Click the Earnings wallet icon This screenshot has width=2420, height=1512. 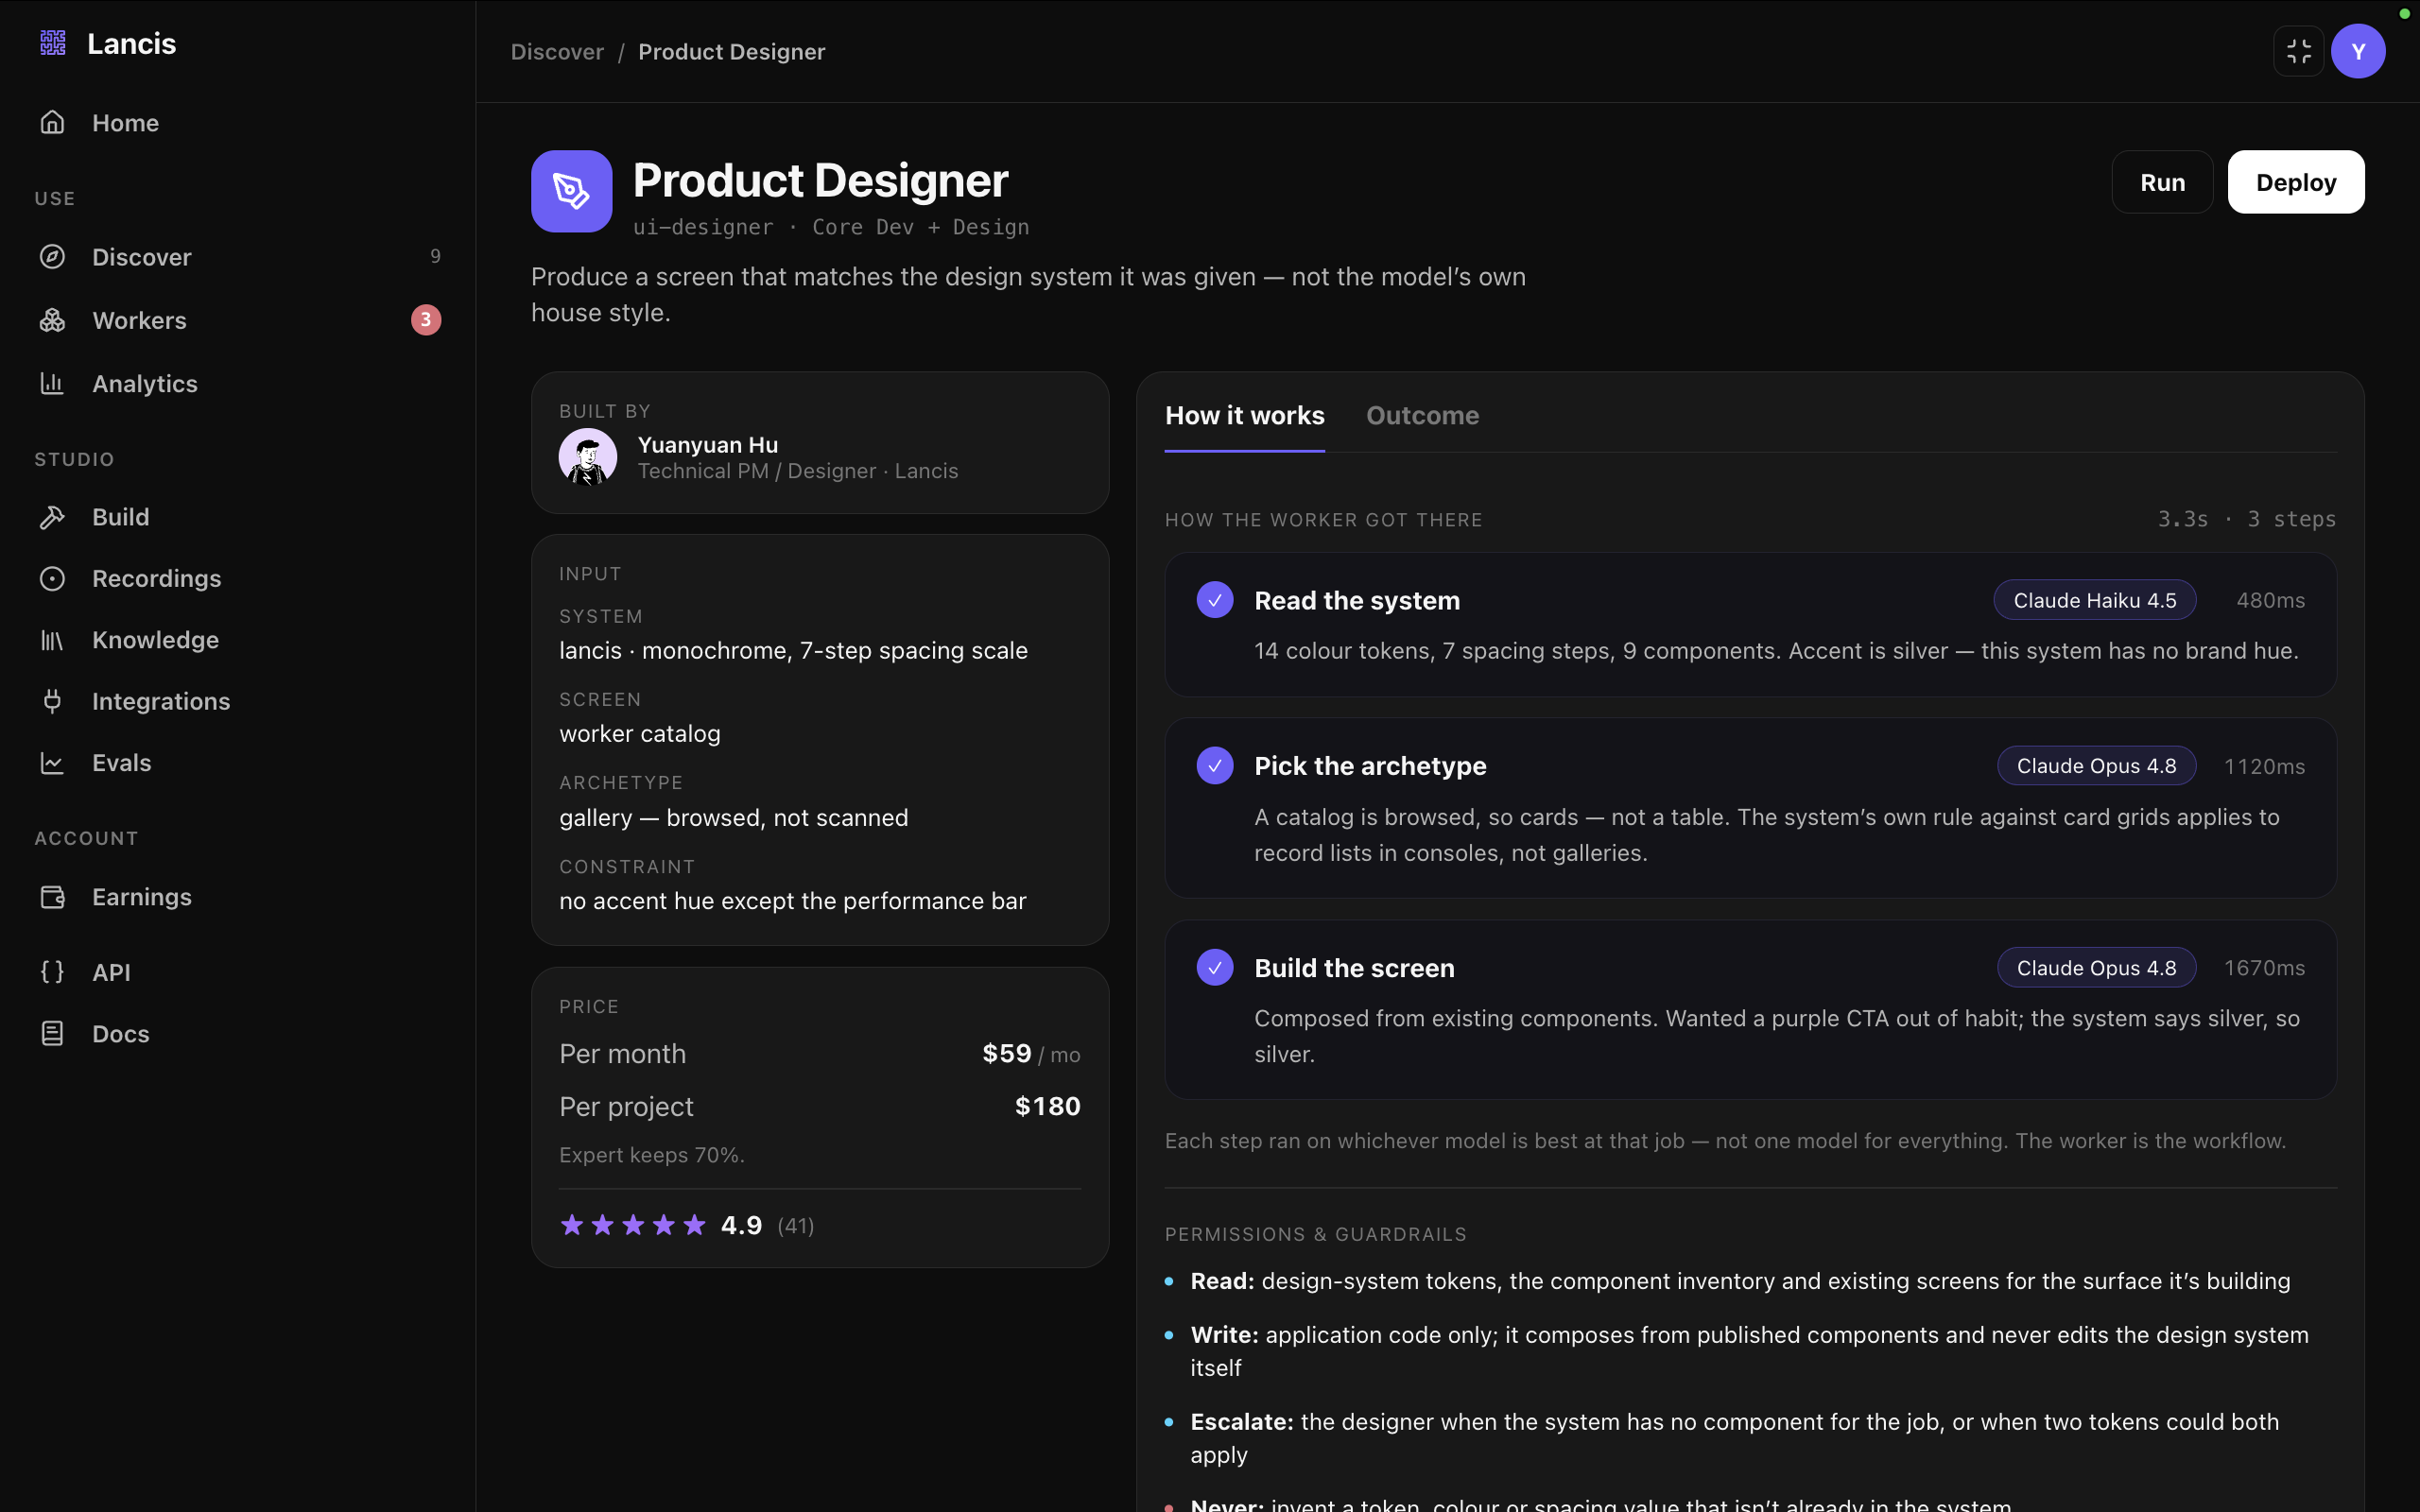click(52, 897)
